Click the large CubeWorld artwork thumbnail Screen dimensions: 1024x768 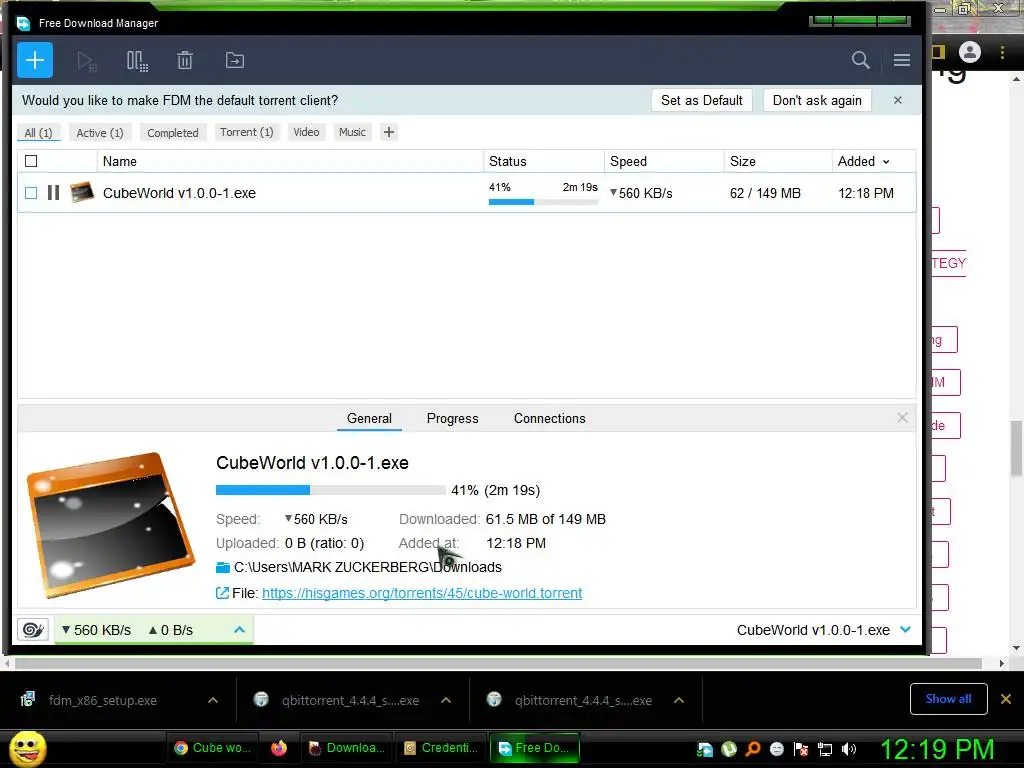click(110, 524)
